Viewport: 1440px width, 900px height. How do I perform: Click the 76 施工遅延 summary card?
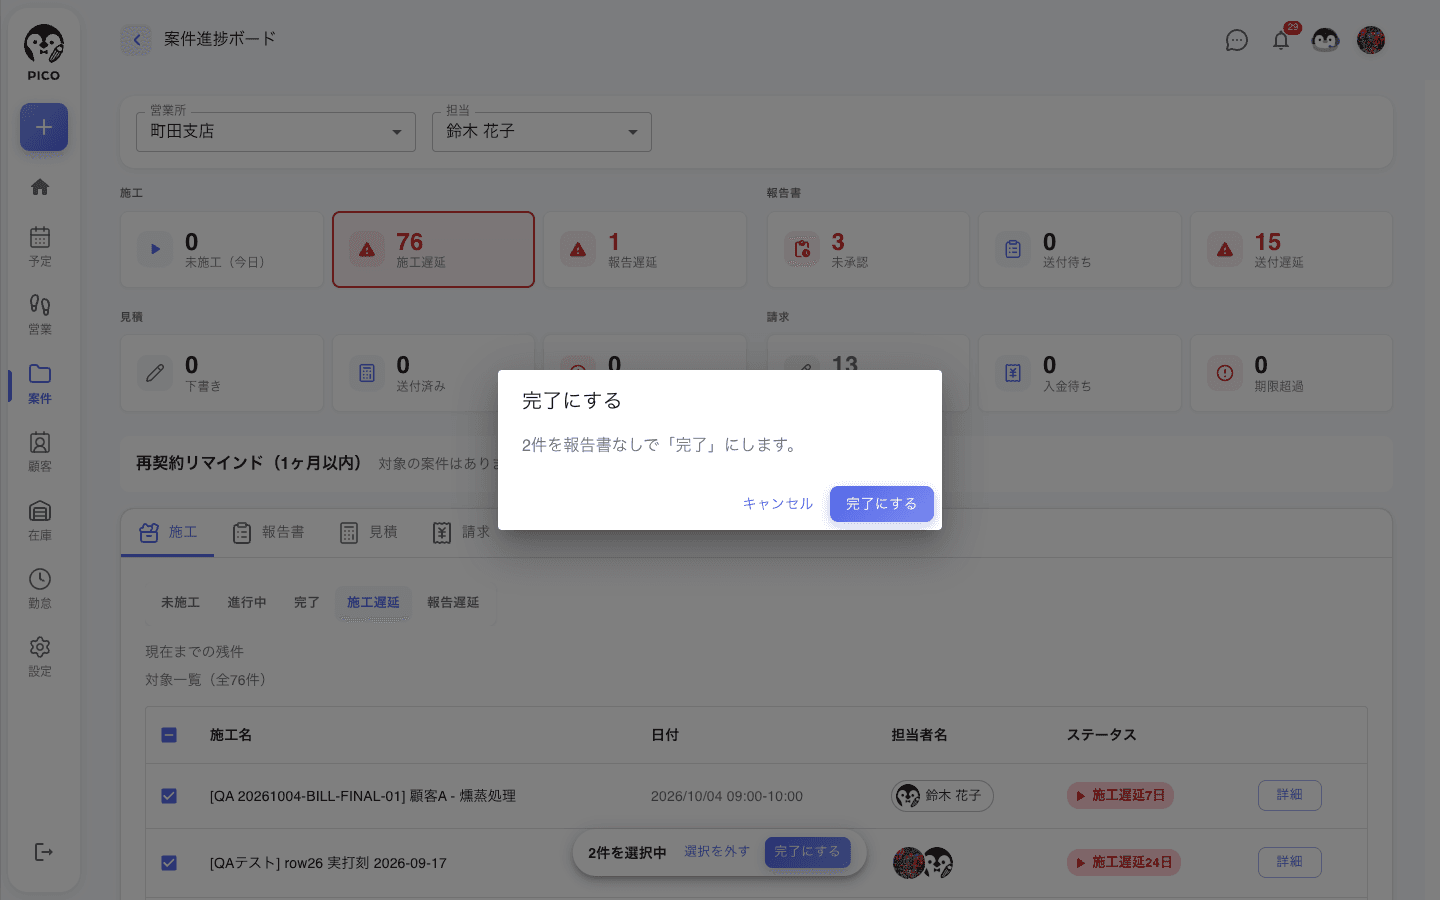click(x=433, y=250)
